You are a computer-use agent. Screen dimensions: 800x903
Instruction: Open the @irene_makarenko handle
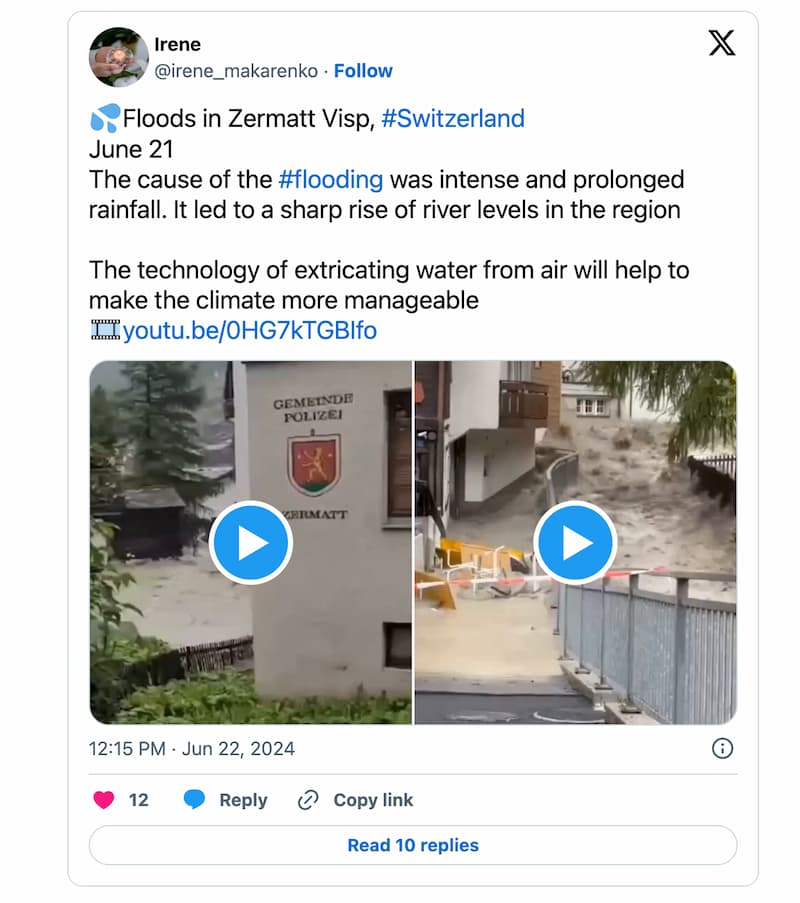236,71
